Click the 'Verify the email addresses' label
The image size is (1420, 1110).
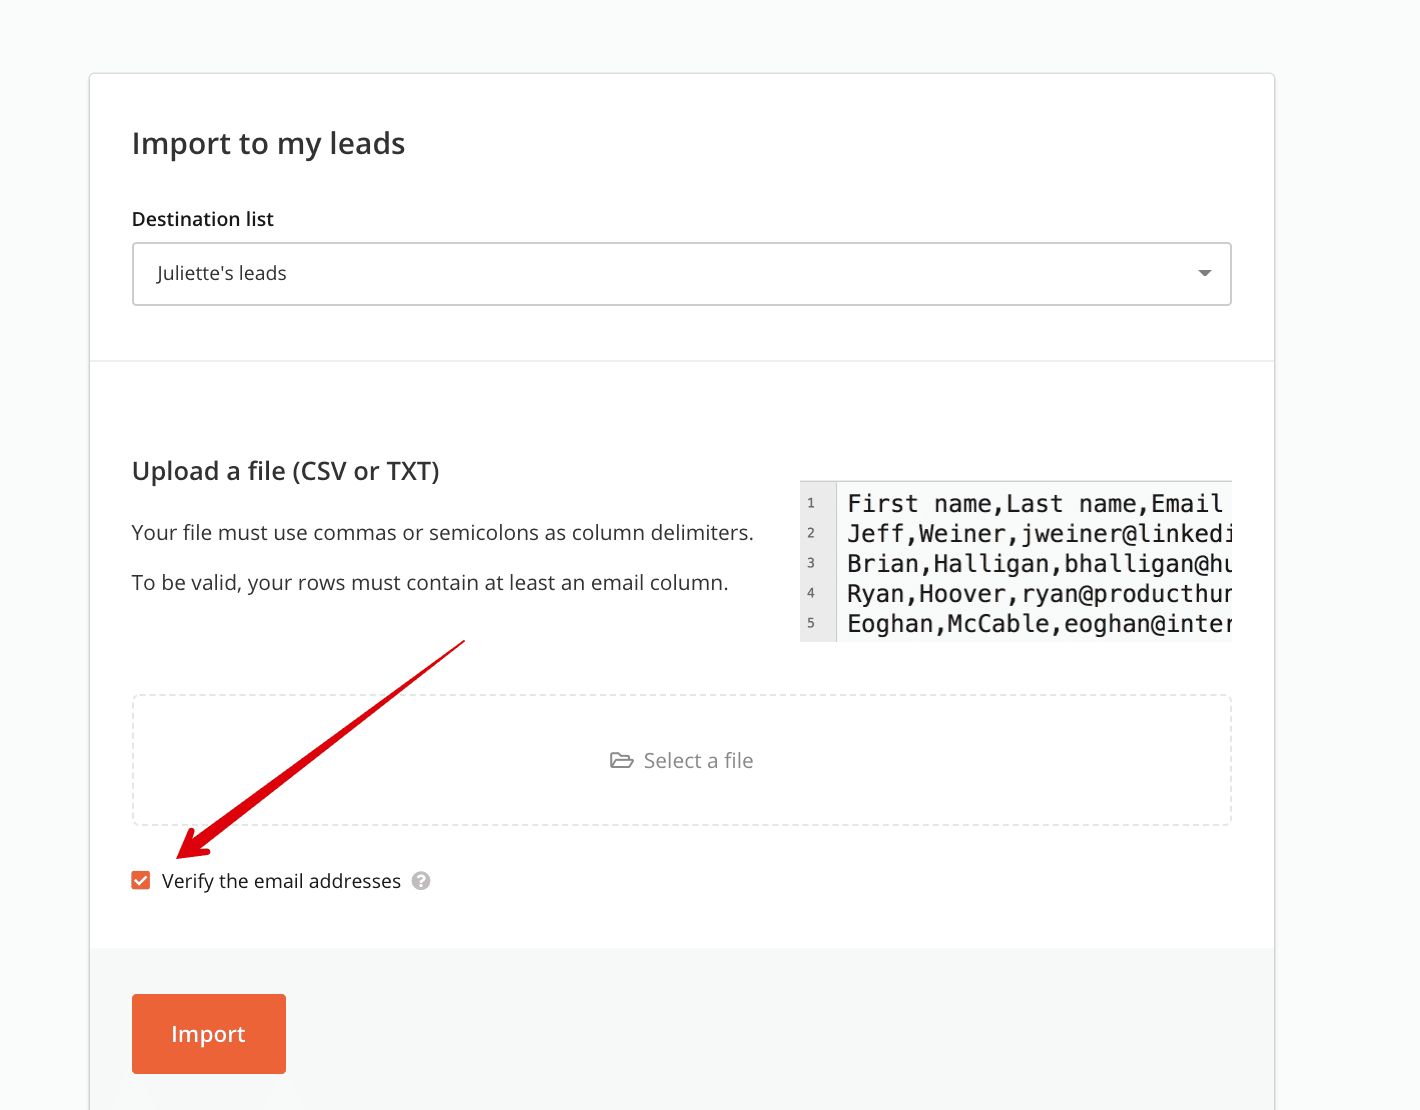pos(281,881)
